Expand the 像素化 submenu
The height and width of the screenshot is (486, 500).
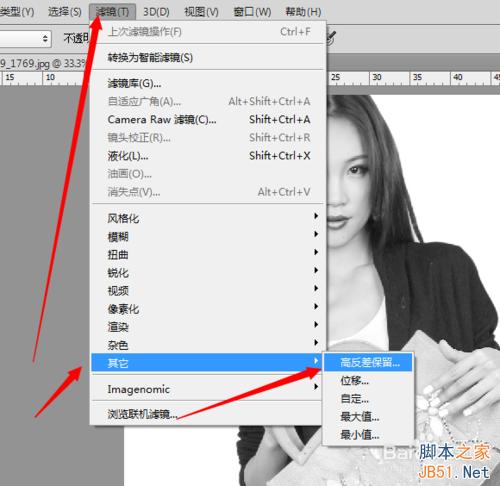pyautogui.click(x=208, y=309)
